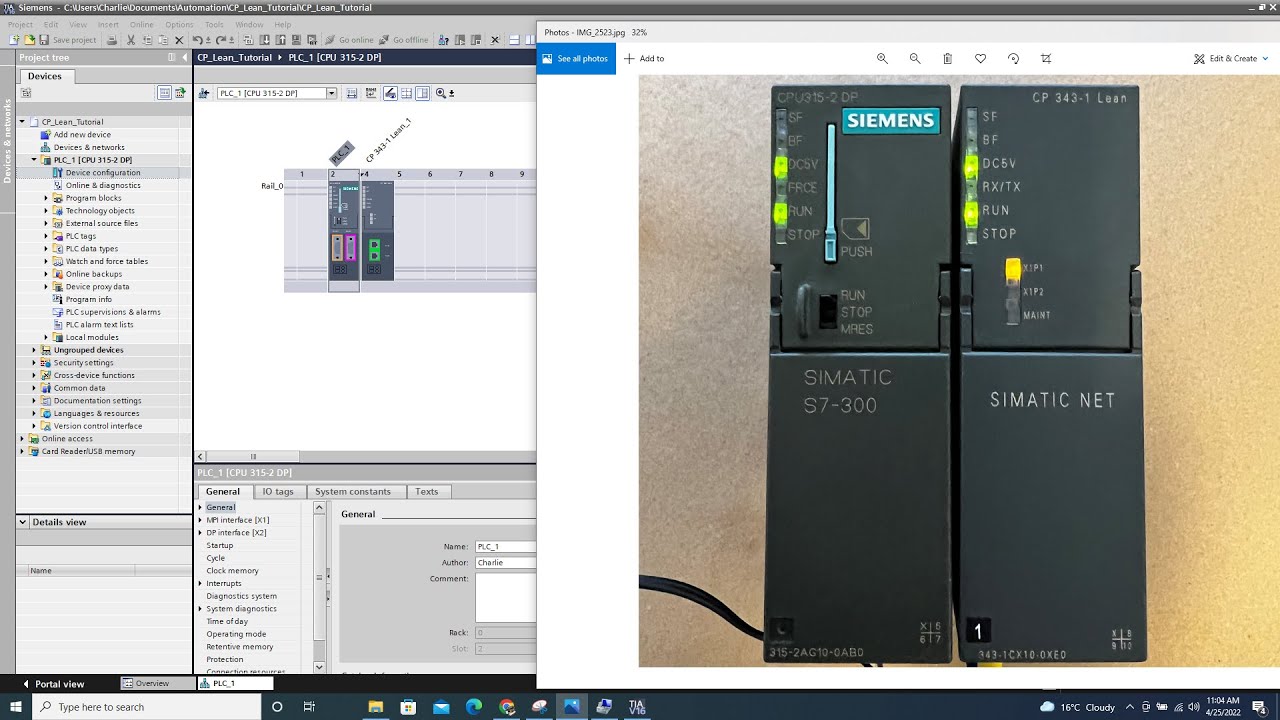Click the Cut scissors icon

pos(131,40)
